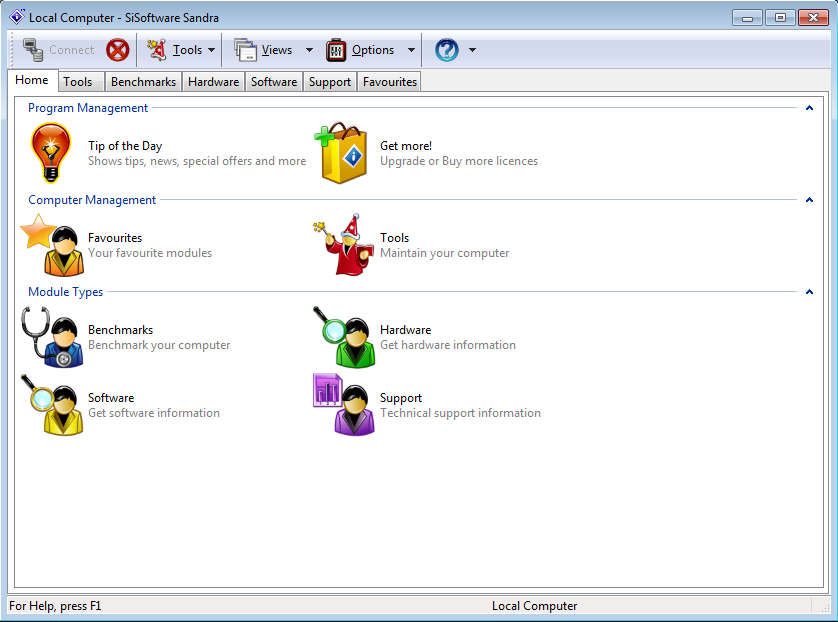
Task: Open the Benchmarks tab
Action: 143,82
